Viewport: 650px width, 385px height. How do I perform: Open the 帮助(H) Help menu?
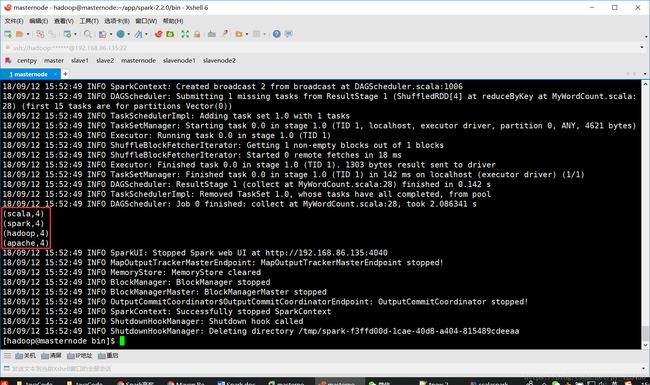pos(173,21)
